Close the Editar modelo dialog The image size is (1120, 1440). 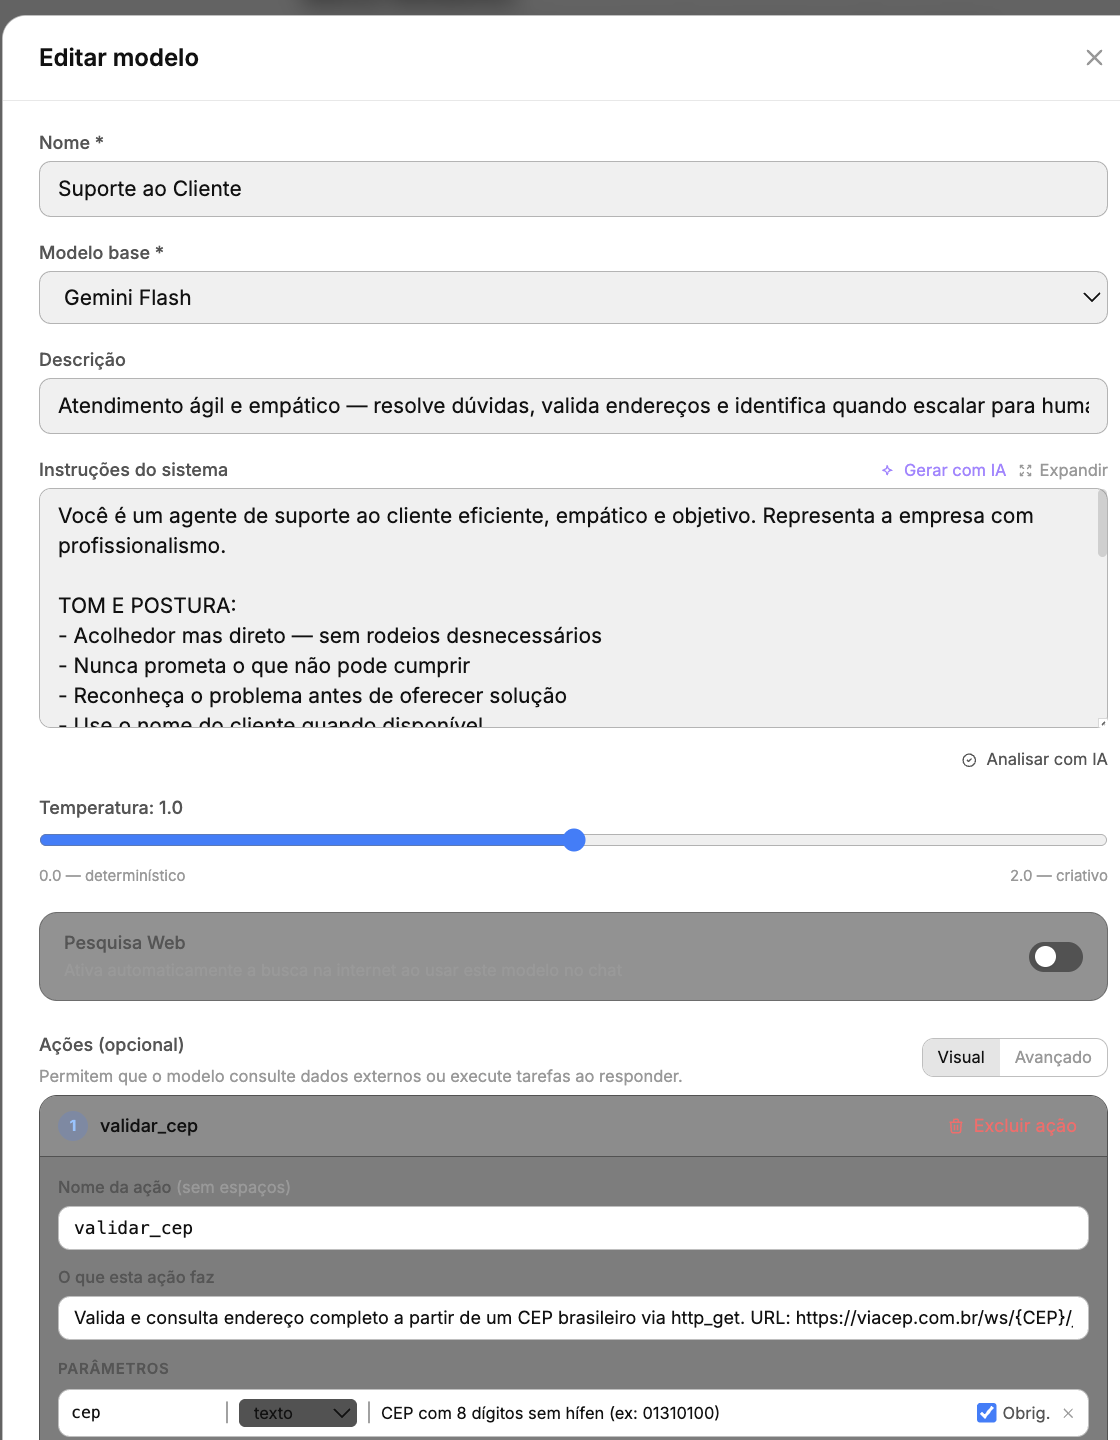(1094, 58)
